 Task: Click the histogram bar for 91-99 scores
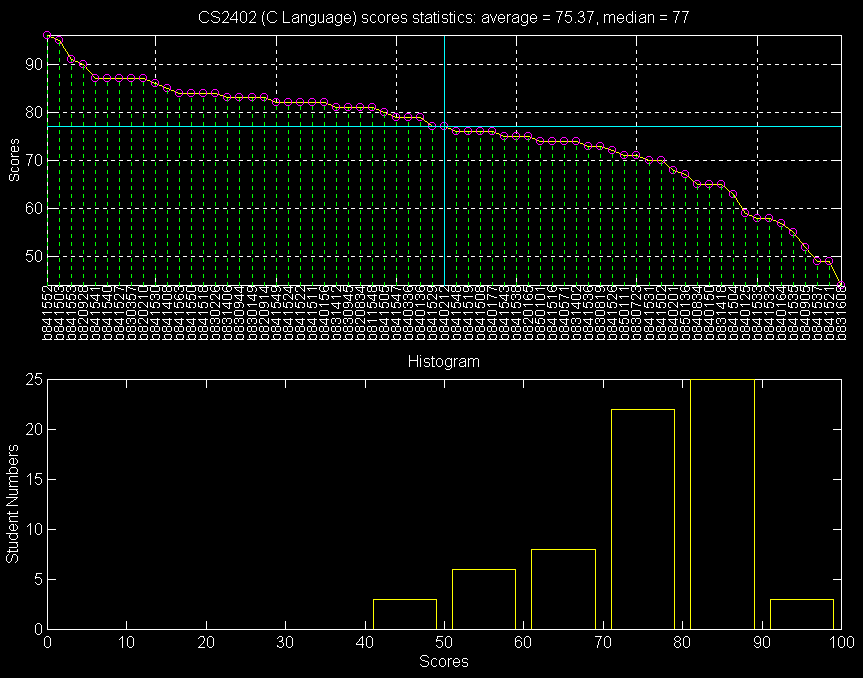point(801,614)
